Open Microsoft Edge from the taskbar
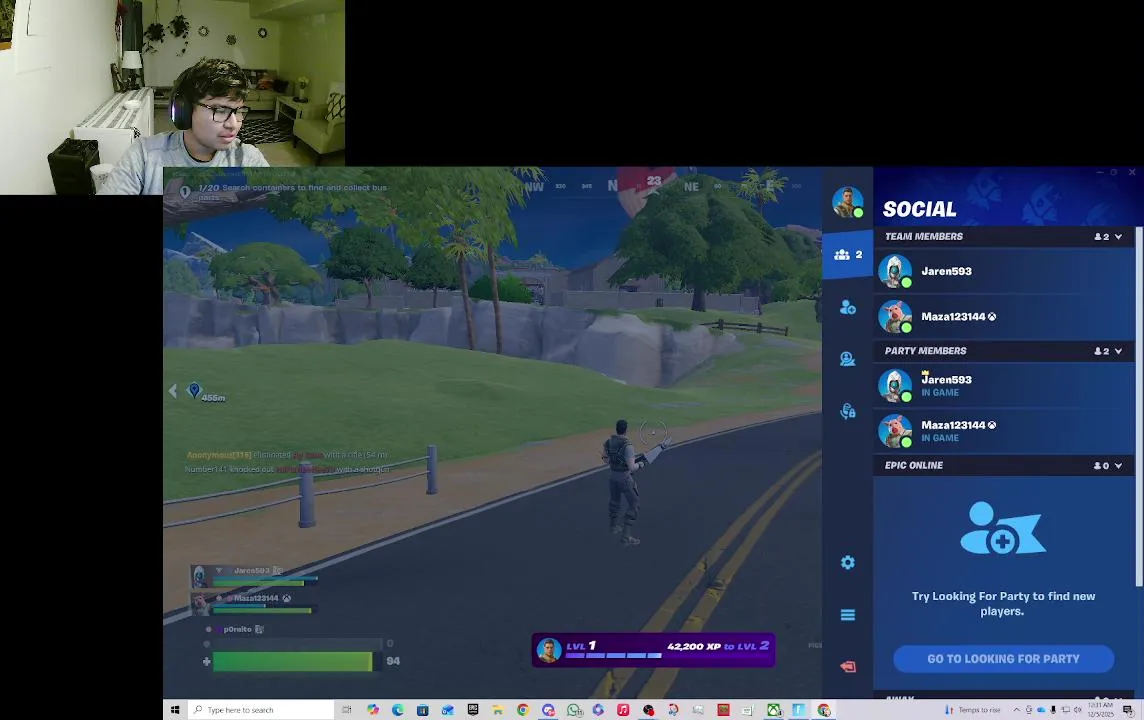The width and height of the screenshot is (1144, 720). click(398, 710)
